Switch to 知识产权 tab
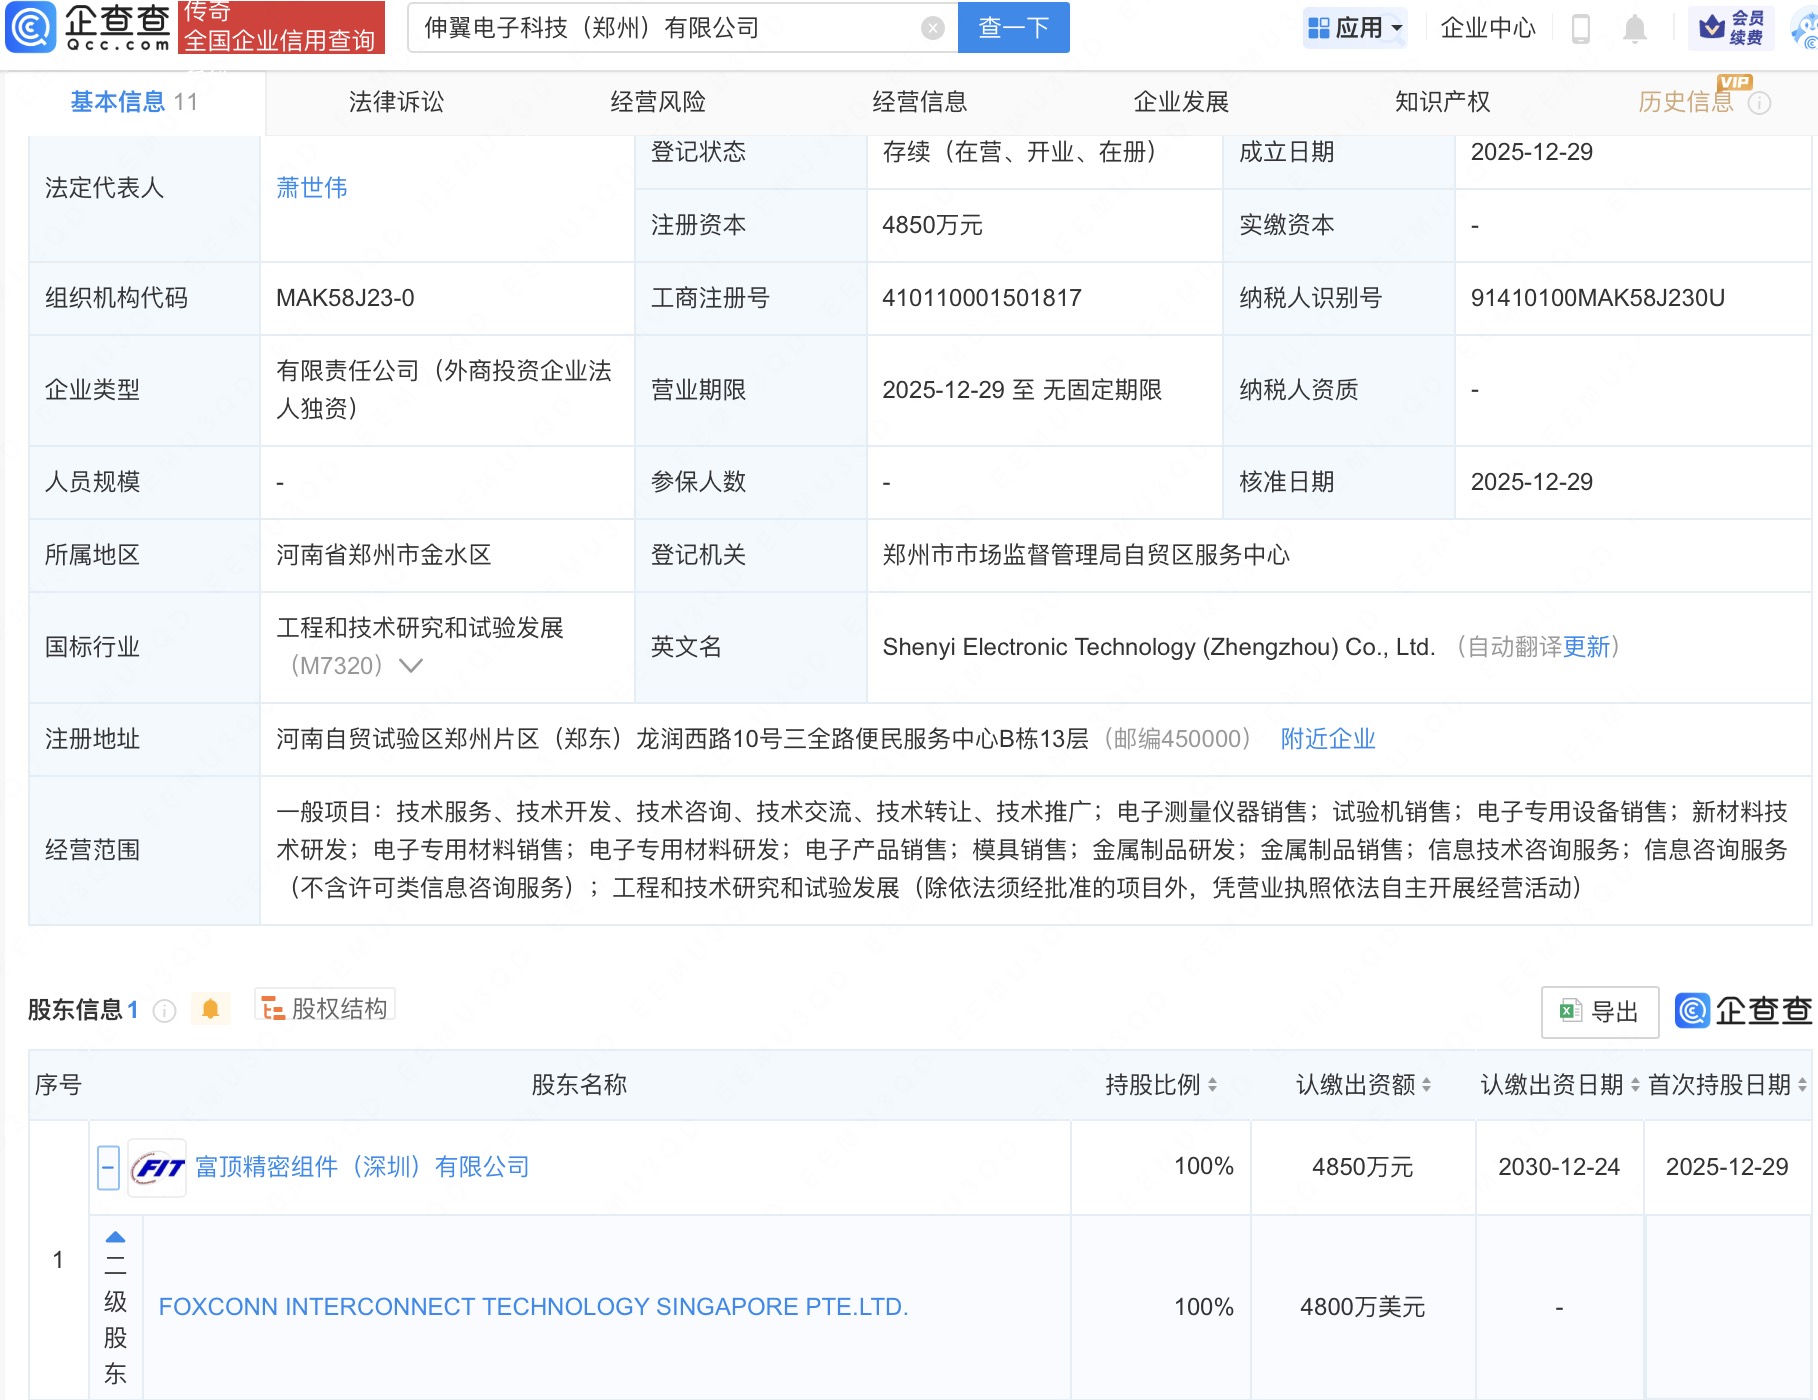The image size is (1818, 1400). coord(1442,102)
